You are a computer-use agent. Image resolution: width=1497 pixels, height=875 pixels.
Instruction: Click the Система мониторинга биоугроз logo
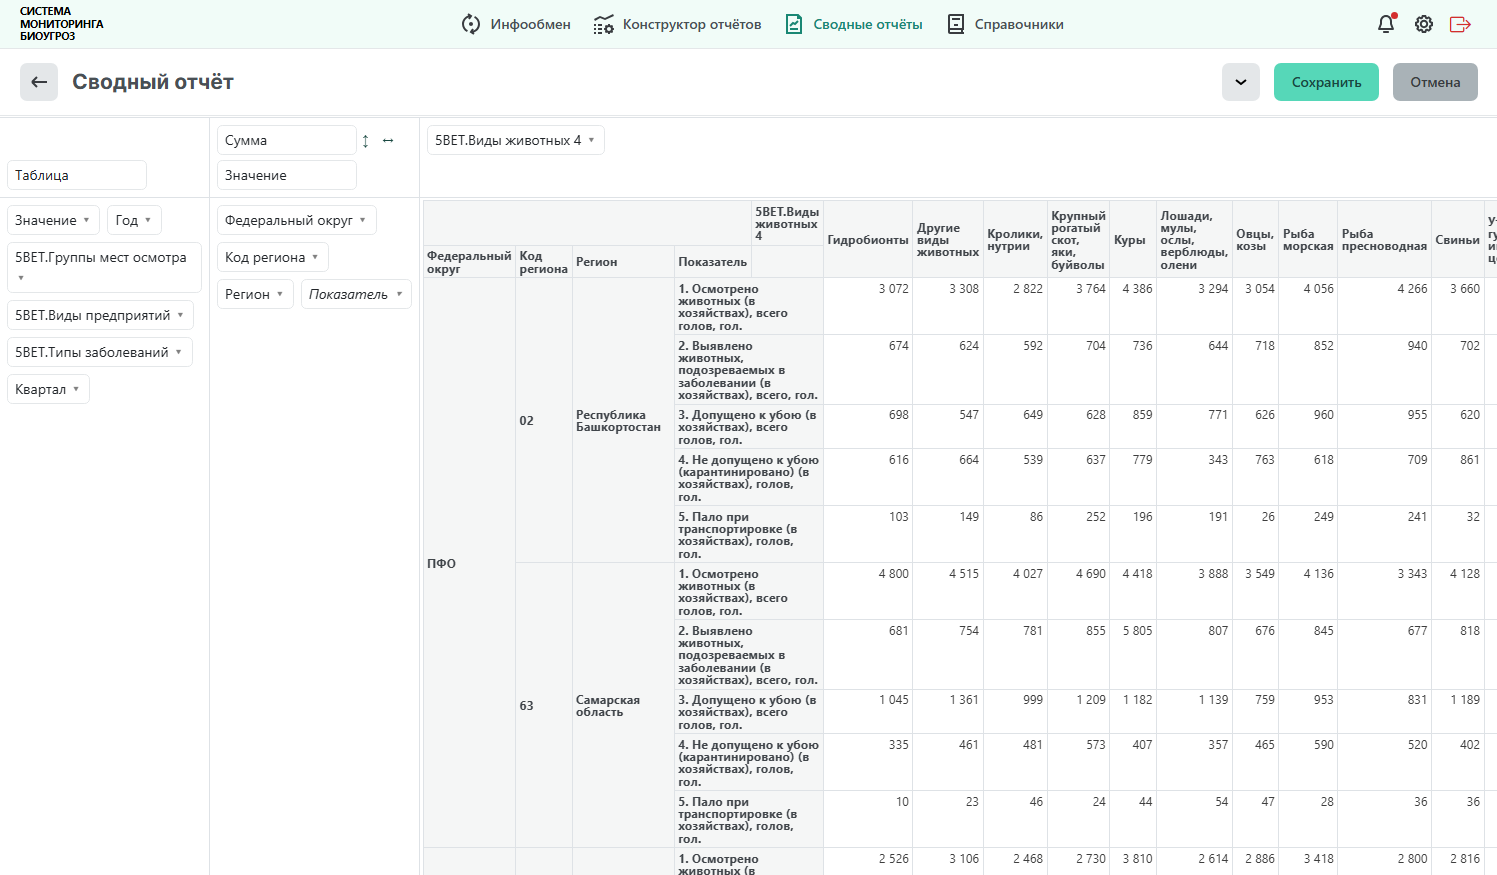[x=61, y=24]
